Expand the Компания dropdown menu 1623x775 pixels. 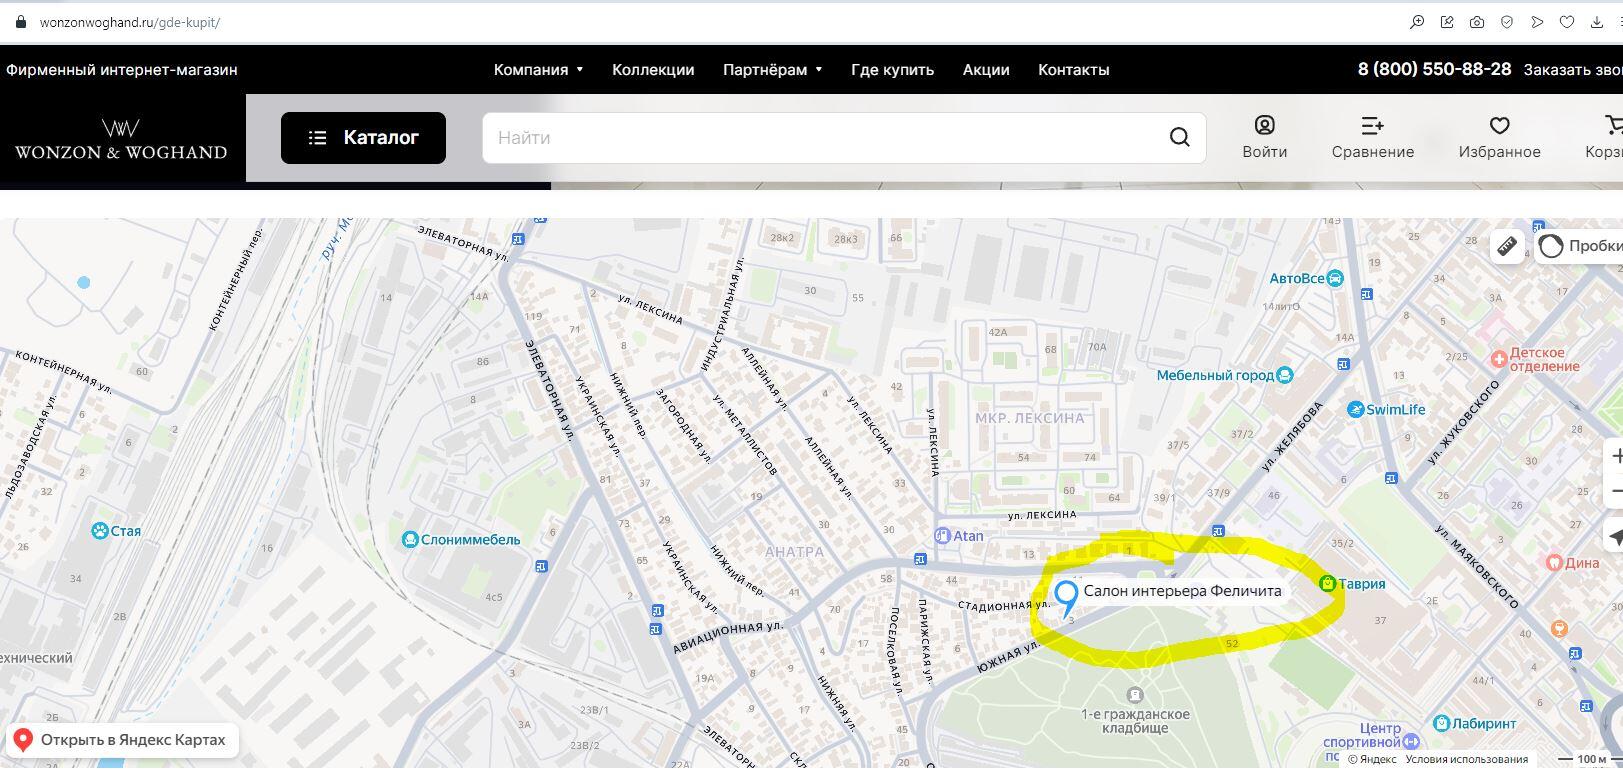[x=538, y=70]
